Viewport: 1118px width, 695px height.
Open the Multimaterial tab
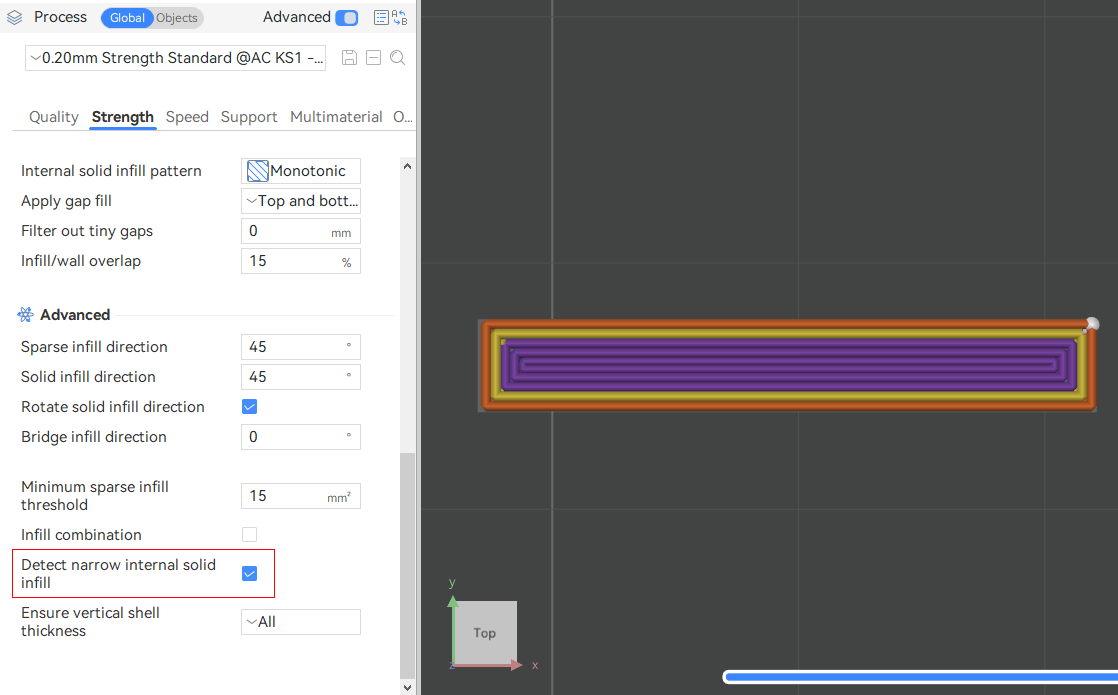[x=336, y=117]
